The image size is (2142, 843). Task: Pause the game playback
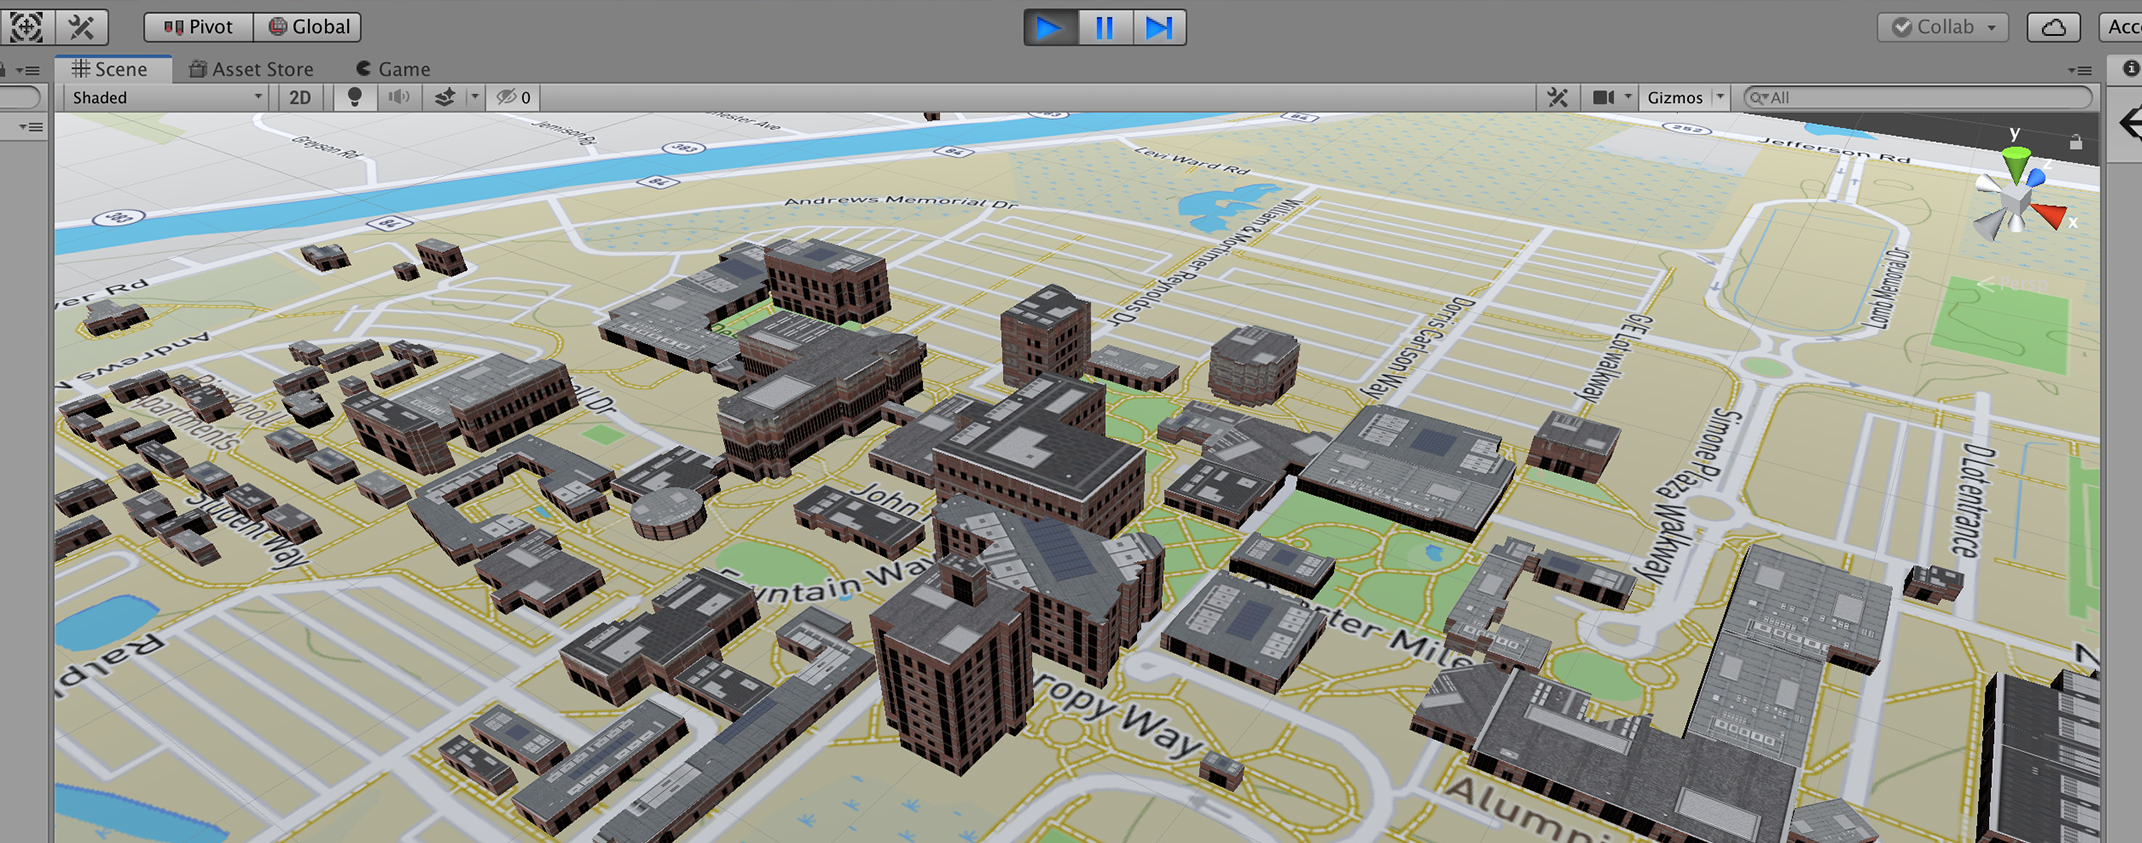(1104, 27)
